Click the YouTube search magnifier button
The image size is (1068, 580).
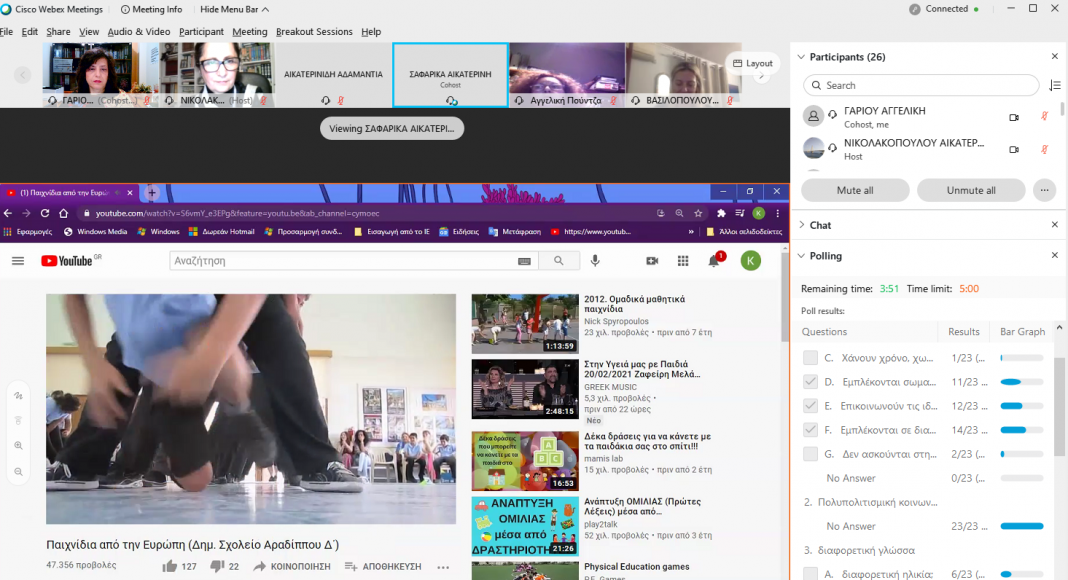558,261
